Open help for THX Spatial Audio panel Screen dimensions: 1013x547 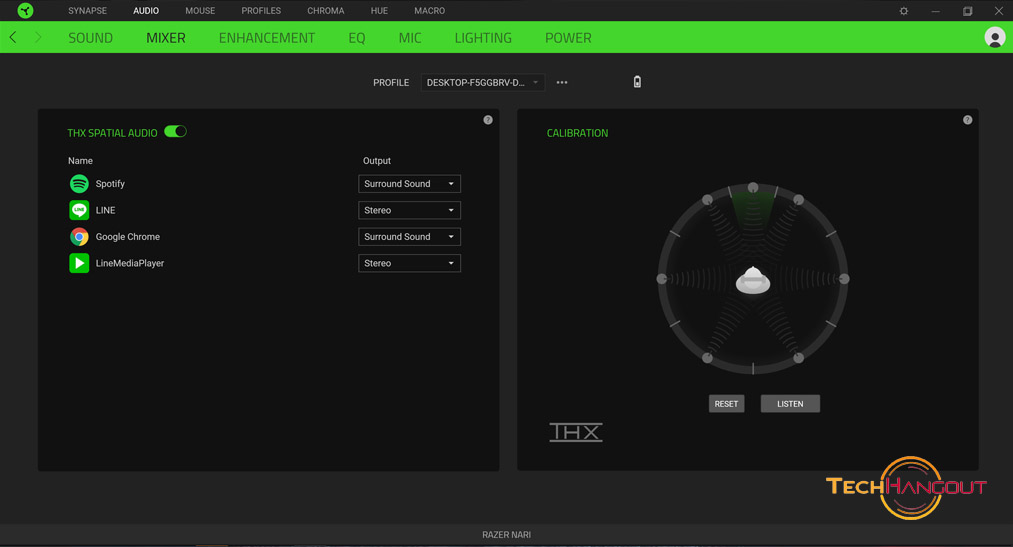tap(488, 120)
